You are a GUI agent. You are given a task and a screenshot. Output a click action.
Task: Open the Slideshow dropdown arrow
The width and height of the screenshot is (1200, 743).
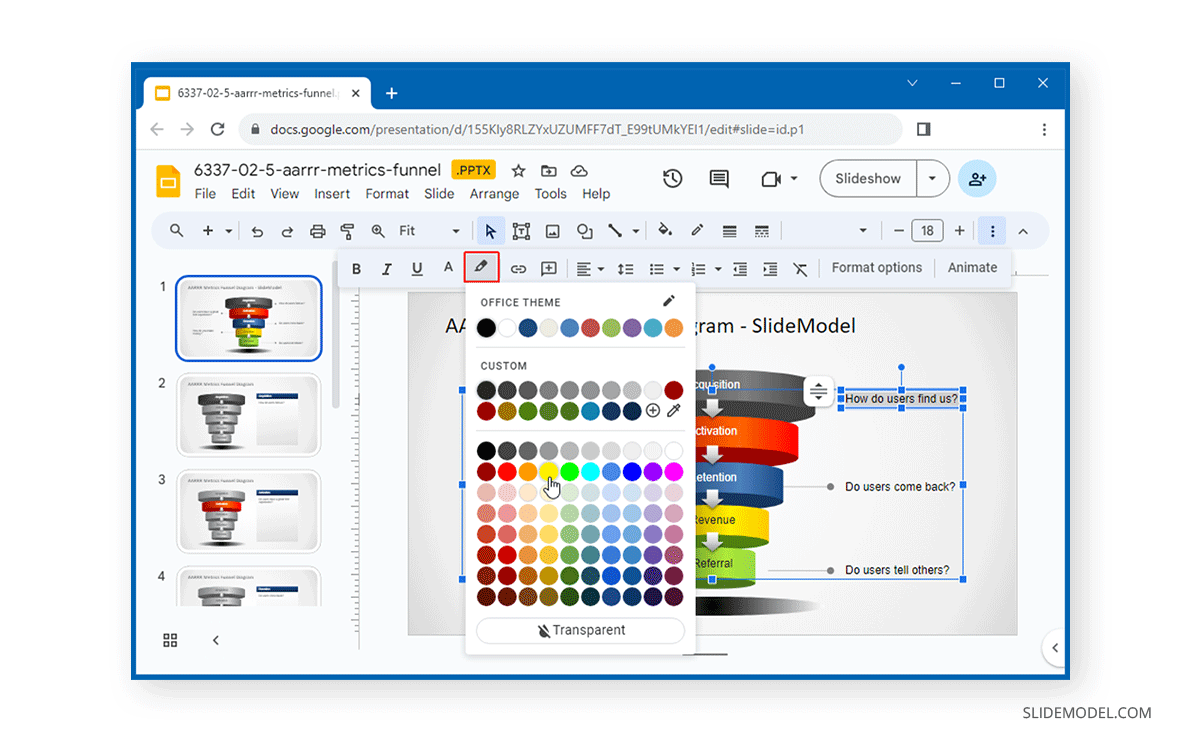pos(932,178)
